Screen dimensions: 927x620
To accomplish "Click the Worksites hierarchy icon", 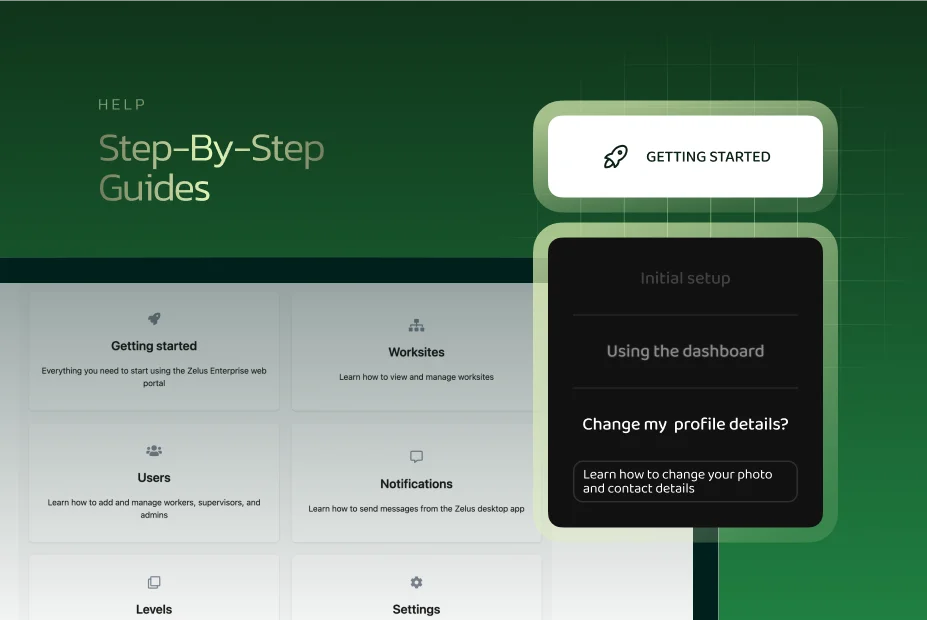I will point(416,326).
